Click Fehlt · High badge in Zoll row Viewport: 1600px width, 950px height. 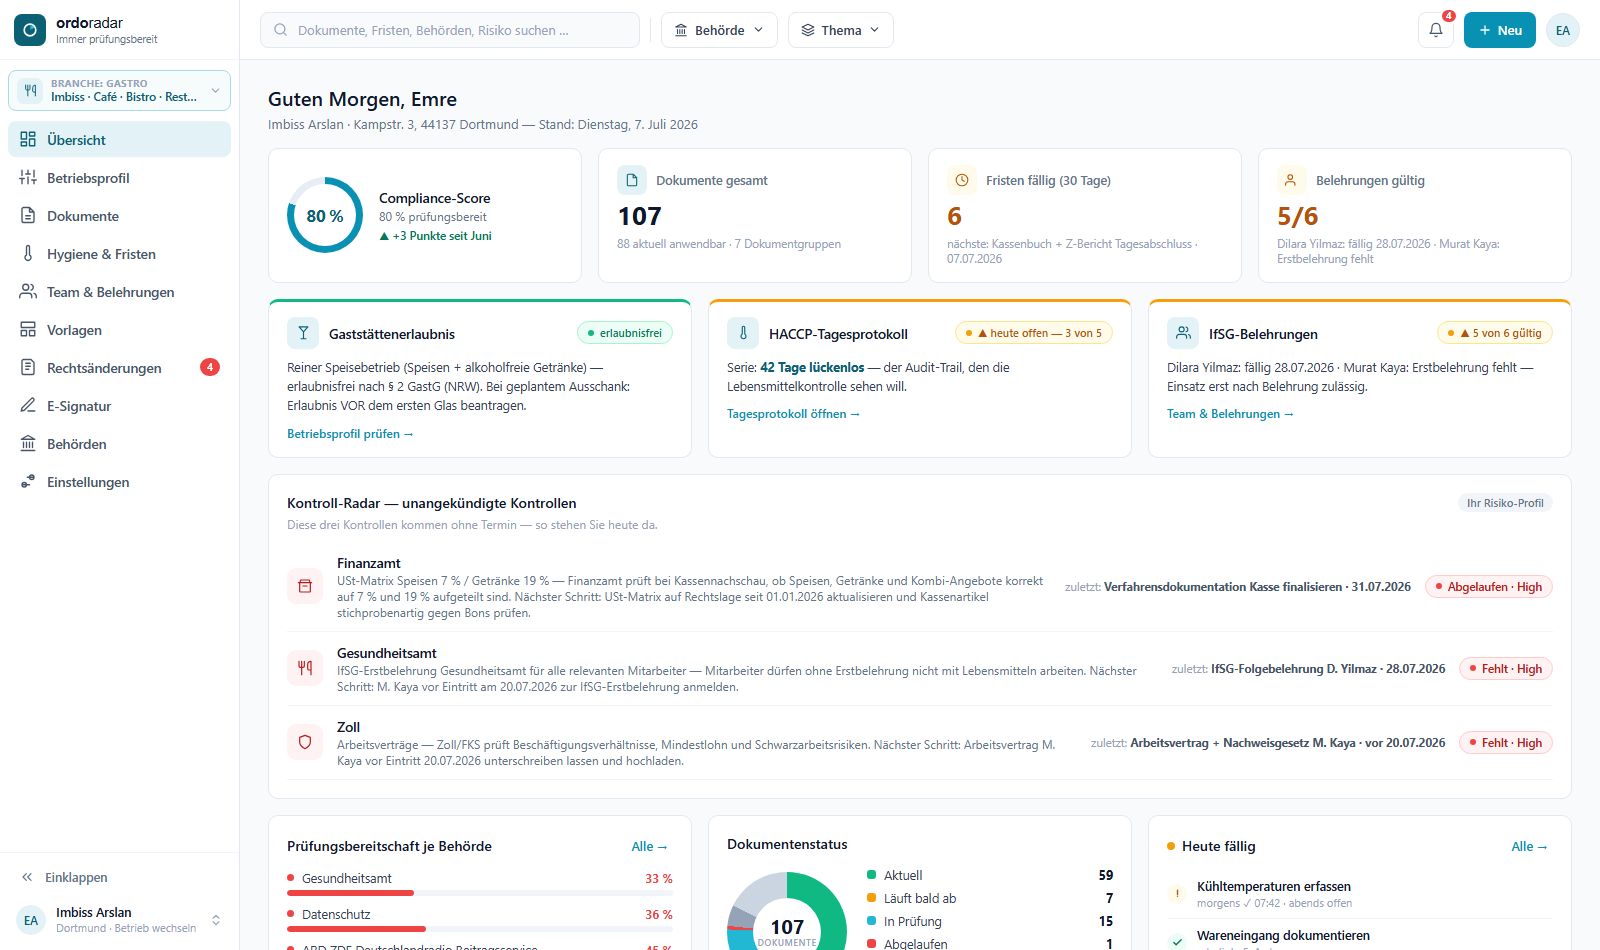pyautogui.click(x=1506, y=743)
